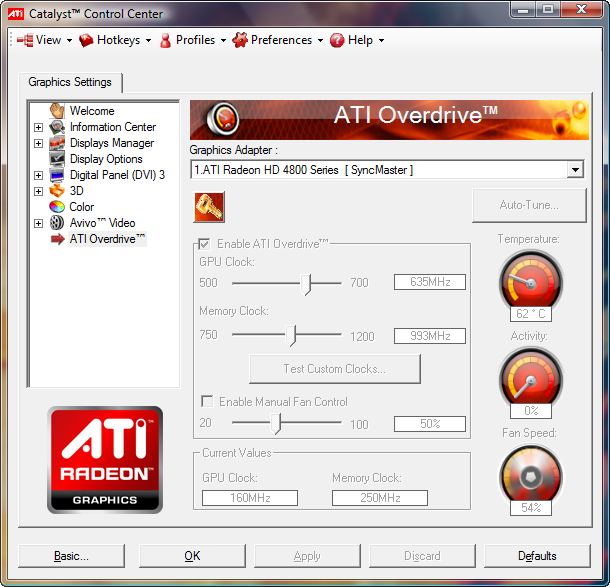Click the 50% fan control field
Viewport: 610px width, 587px height.
(430, 424)
